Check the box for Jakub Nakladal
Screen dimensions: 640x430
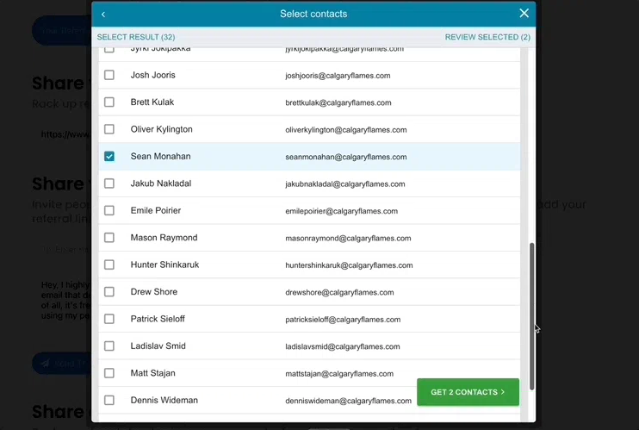click(x=109, y=184)
